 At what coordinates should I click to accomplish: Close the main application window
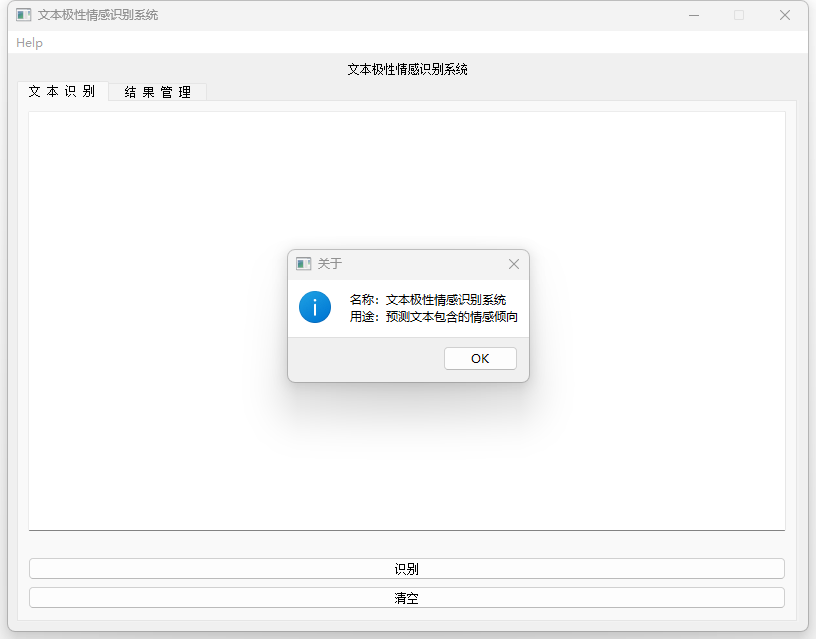(785, 15)
